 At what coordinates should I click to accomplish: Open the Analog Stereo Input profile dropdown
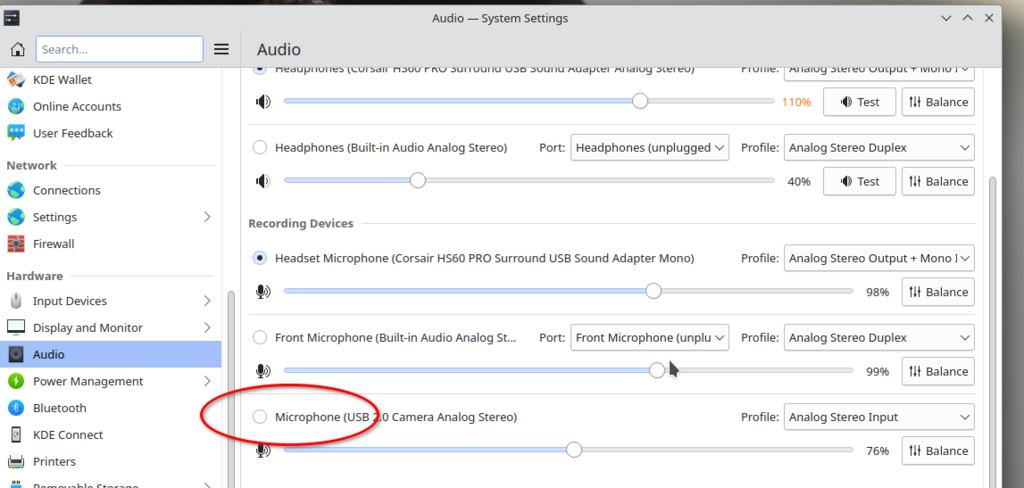pyautogui.click(x=879, y=417)
